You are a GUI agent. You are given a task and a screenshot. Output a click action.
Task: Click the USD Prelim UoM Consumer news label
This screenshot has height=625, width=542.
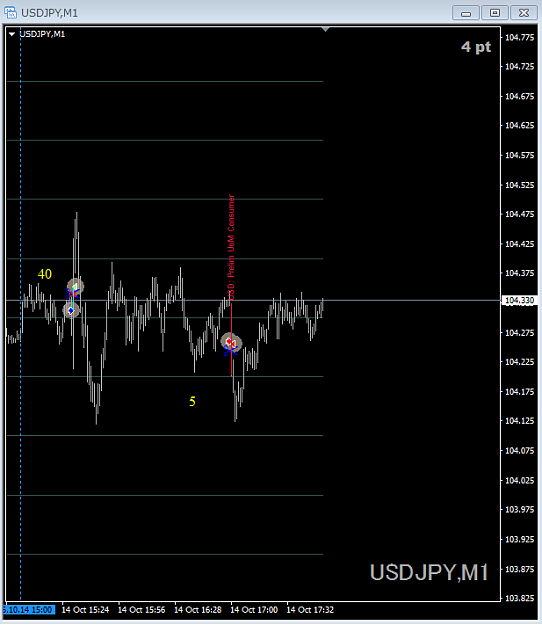pyautogui.click(x=231, y=247)
